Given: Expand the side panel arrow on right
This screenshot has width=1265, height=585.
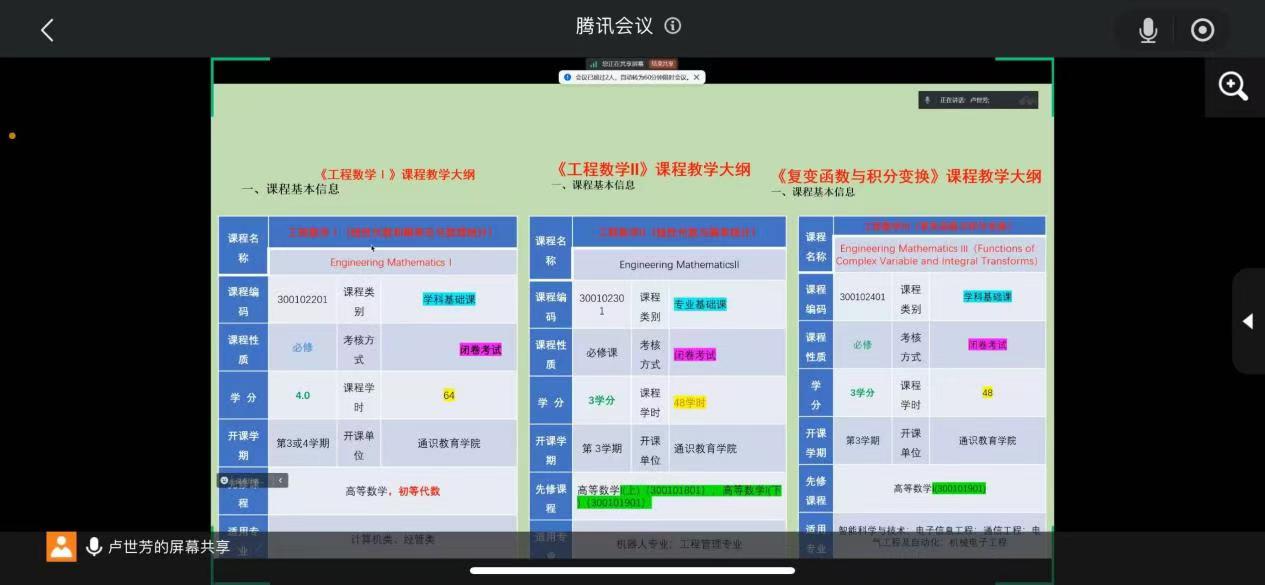Looking at the screenshot, I should click(1247, 321).
